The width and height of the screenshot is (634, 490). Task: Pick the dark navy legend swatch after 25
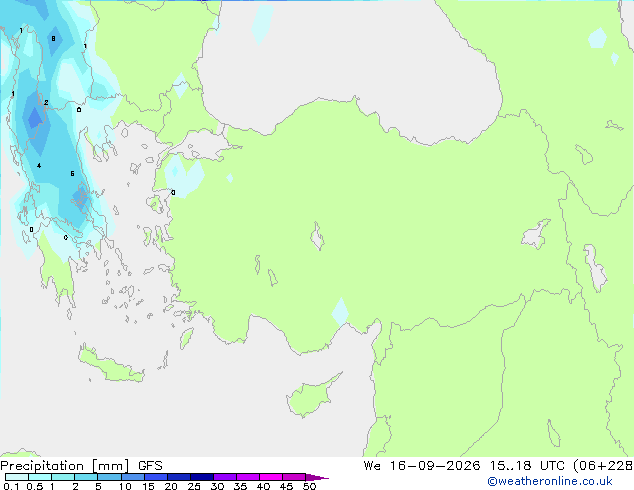pos(202,477)
